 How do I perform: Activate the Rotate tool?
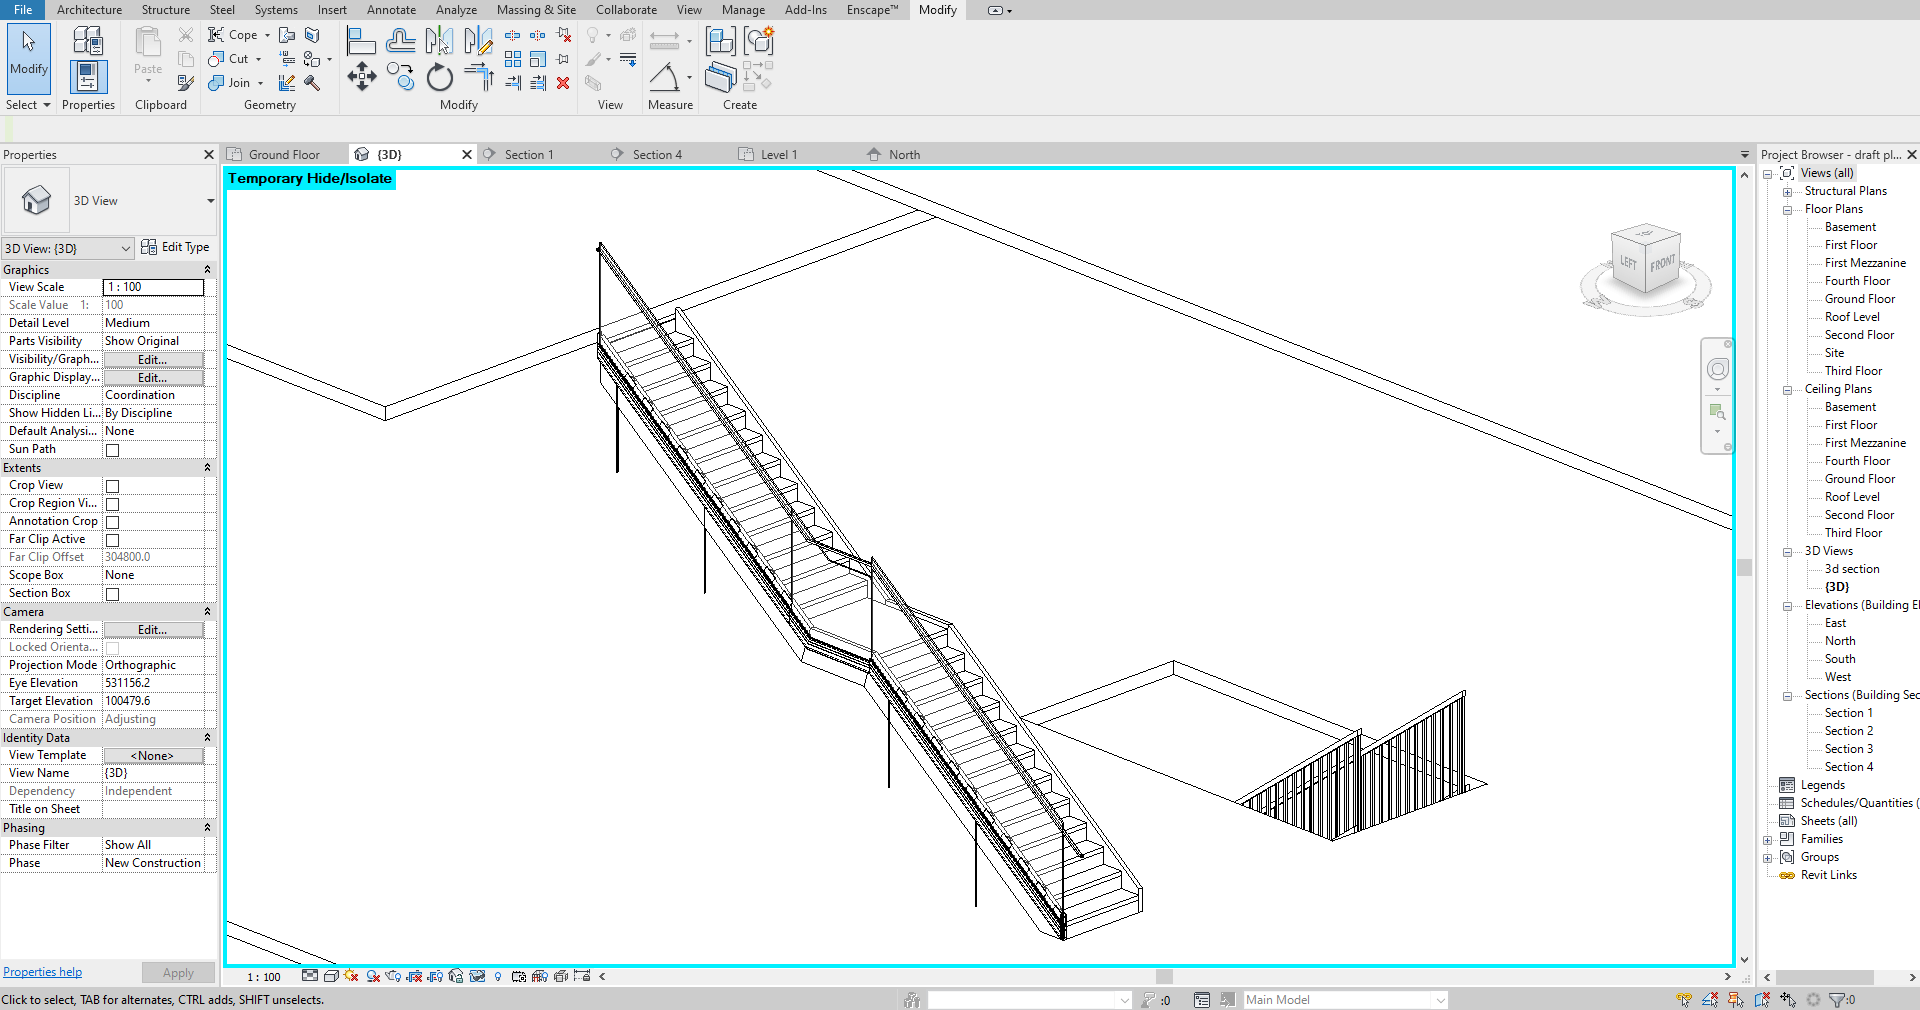pyautogui.click(x=440, y=77)
